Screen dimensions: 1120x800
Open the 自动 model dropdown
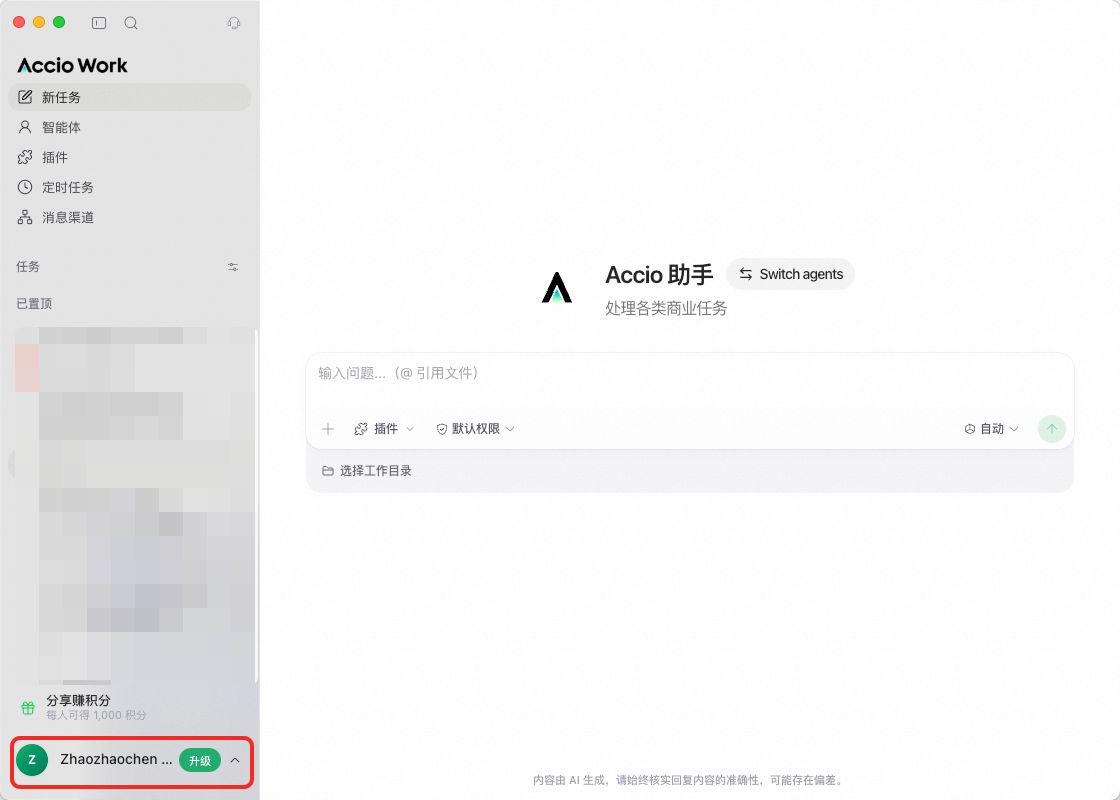(x=991, y=429)
